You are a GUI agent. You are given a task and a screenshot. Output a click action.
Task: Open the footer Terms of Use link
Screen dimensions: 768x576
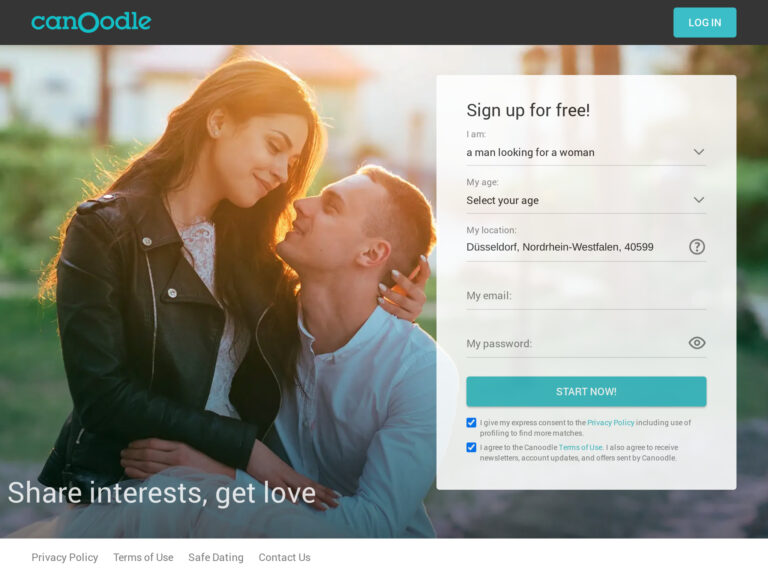[x=143, y=557]
